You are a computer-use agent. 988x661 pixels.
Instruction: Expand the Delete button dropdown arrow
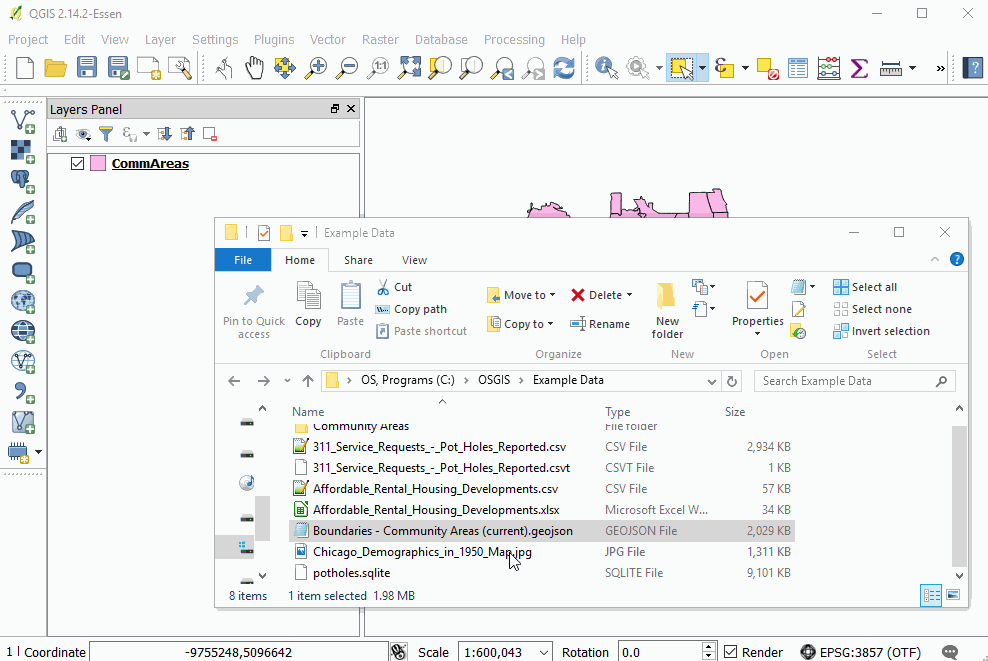629,295
